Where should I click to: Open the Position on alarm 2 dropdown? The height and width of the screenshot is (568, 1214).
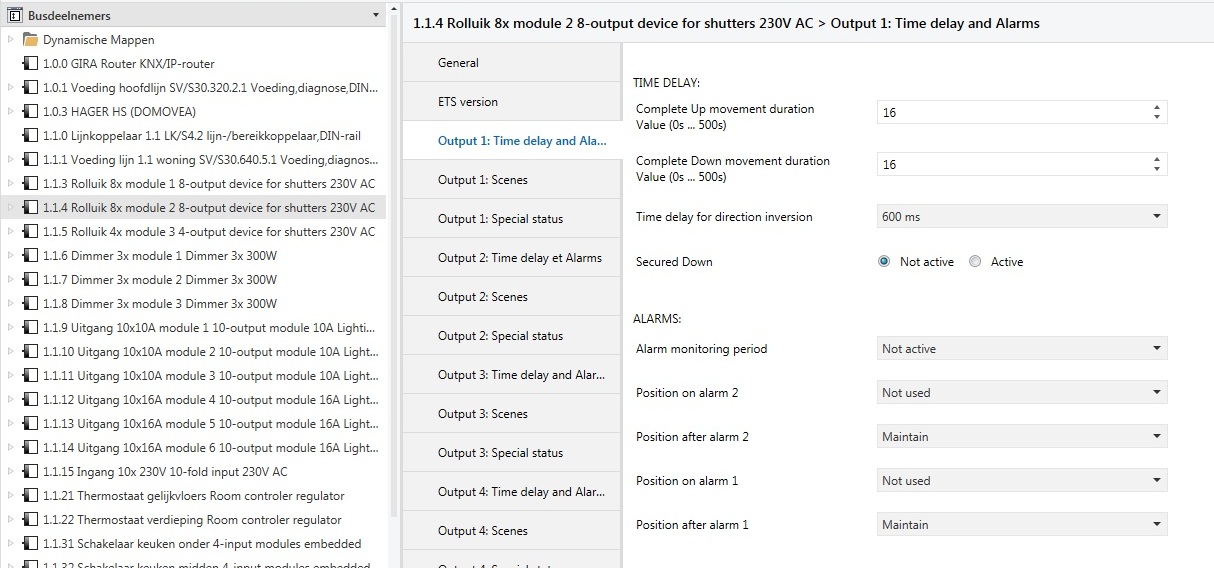pyautogui.click(x=1021, y=393)
